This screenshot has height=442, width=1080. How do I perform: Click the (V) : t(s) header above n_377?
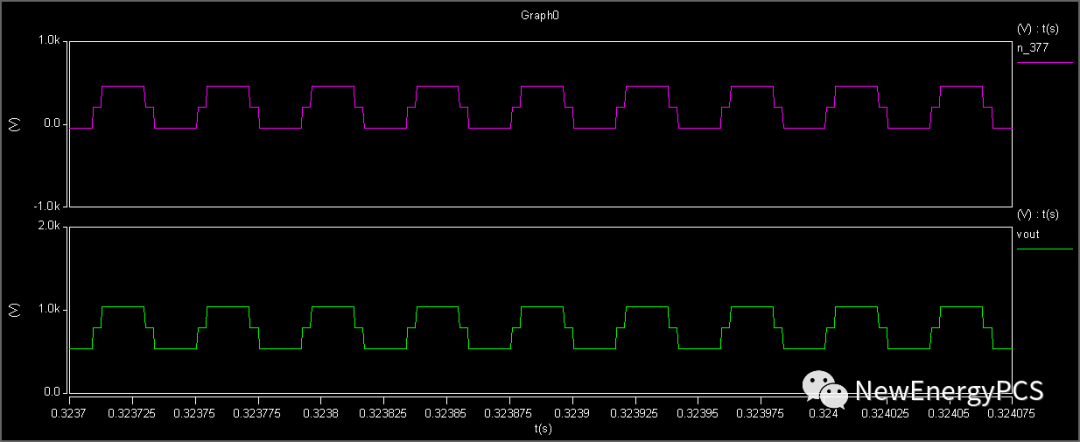click(1038, 30)
